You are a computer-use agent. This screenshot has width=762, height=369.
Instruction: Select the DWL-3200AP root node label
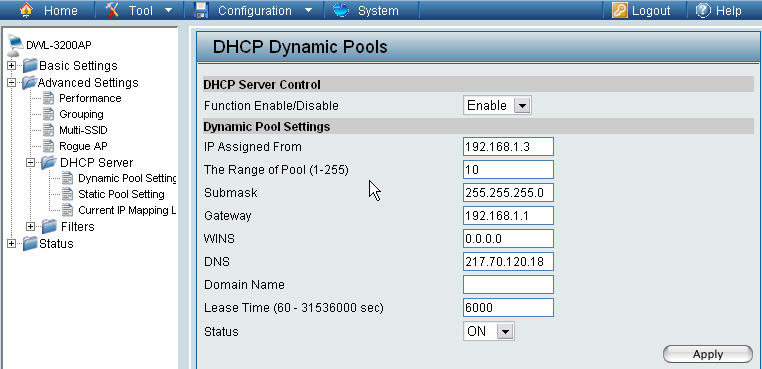(x=58, y=45)
